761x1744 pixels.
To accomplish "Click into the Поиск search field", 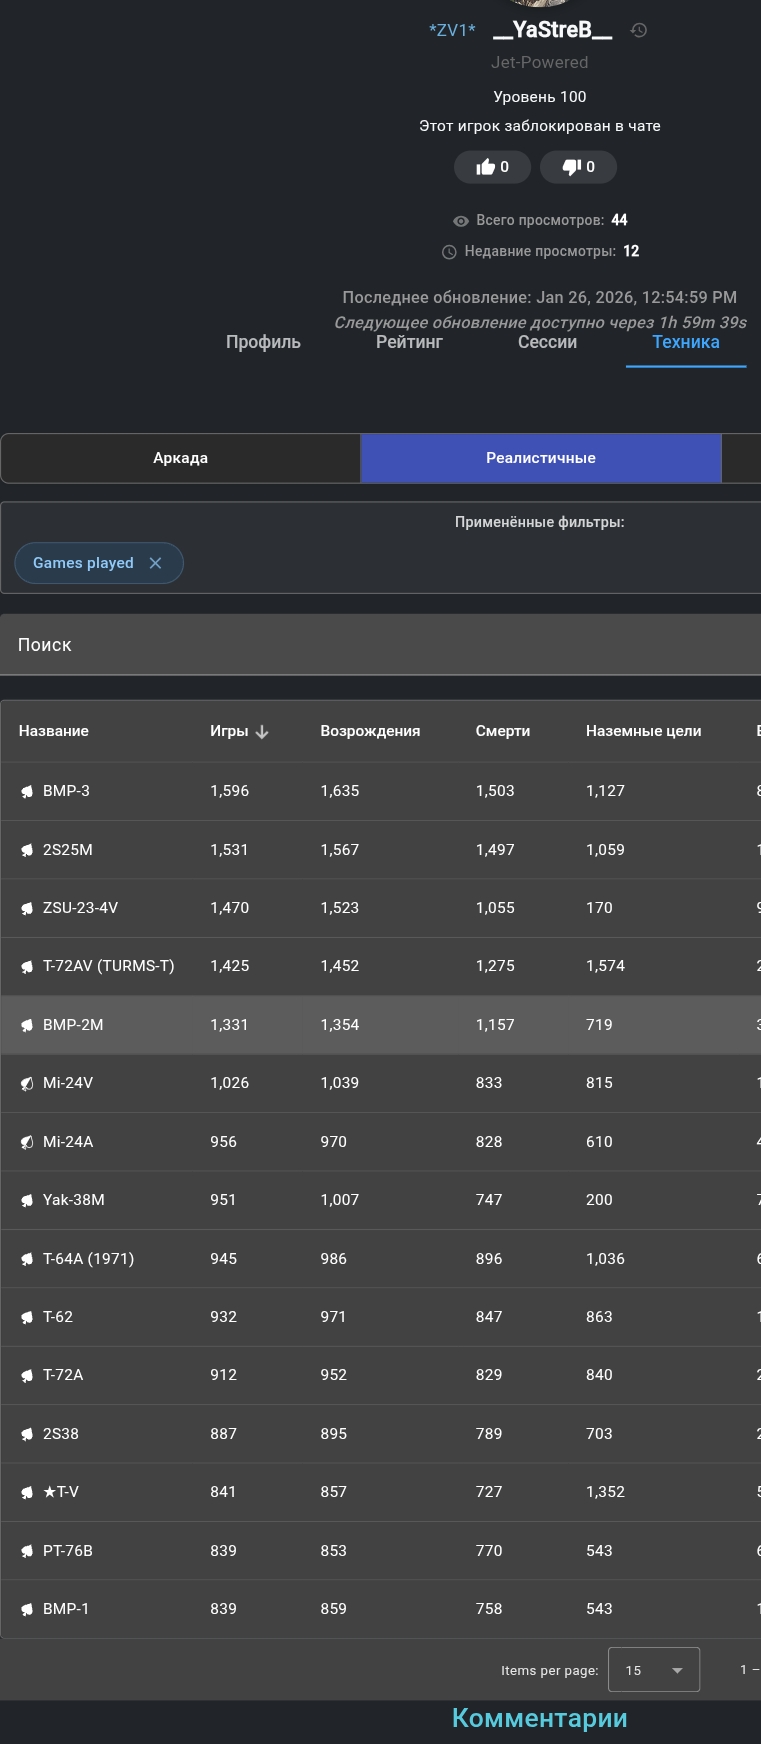I will pos(380,645).
